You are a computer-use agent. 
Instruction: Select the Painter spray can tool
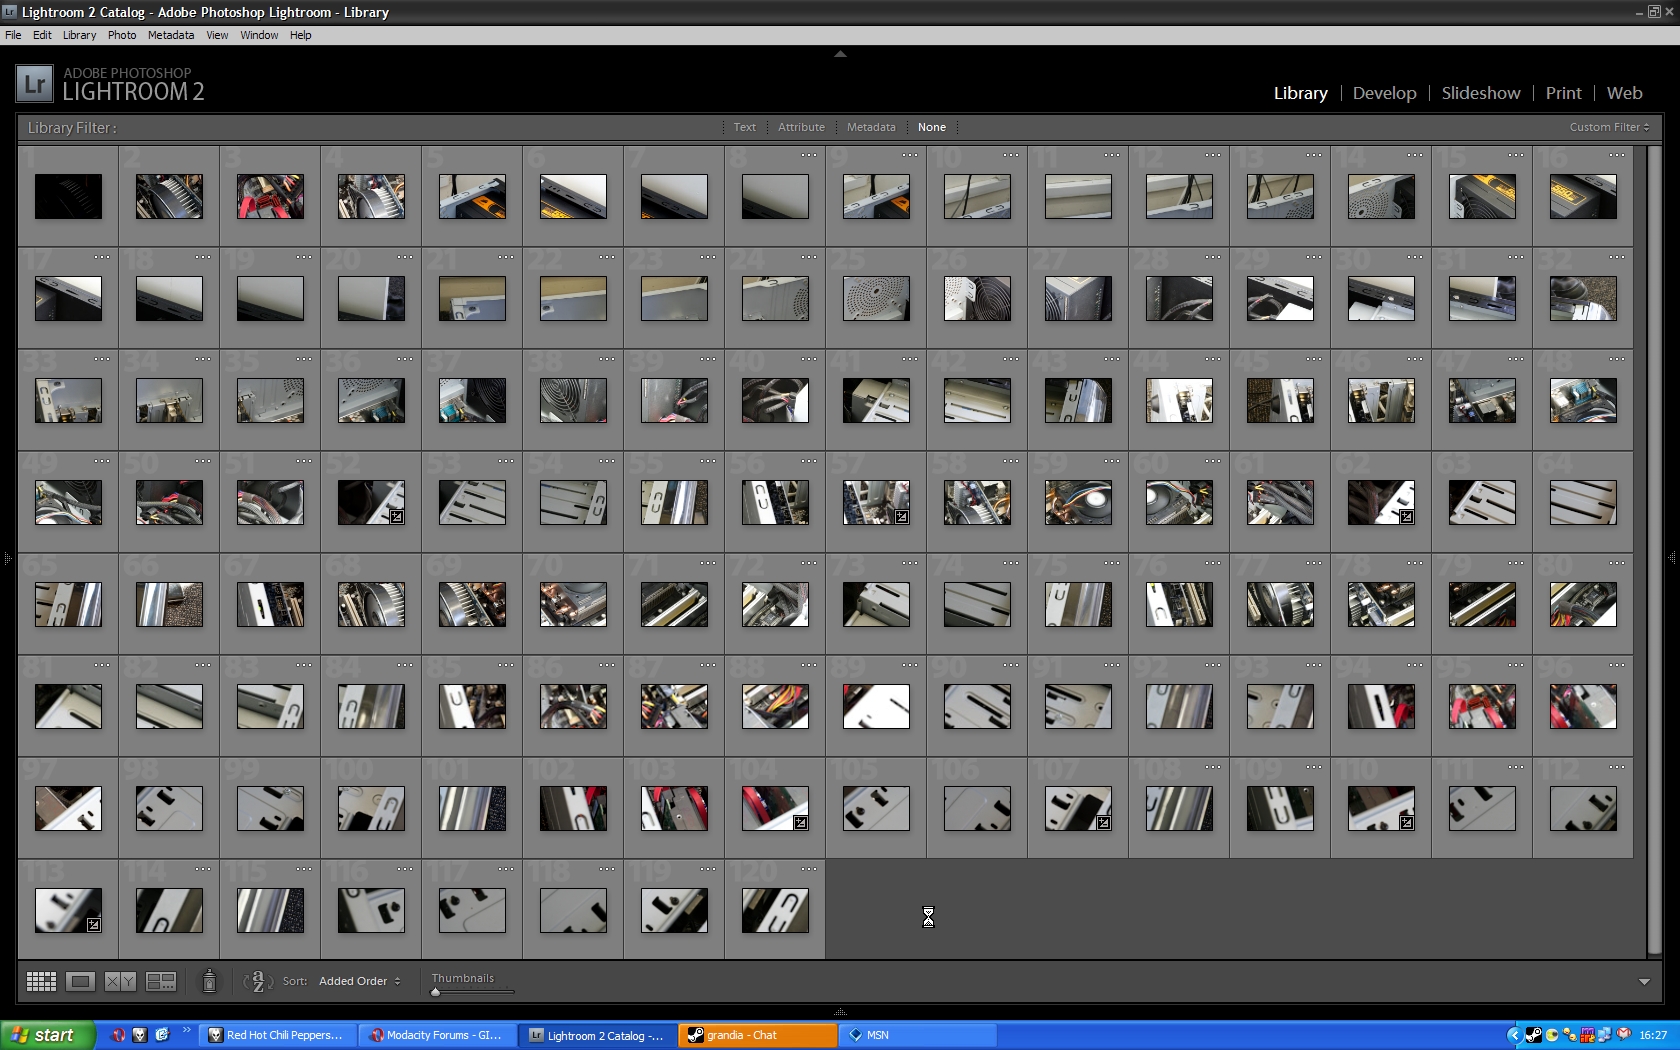click(209, 981)
